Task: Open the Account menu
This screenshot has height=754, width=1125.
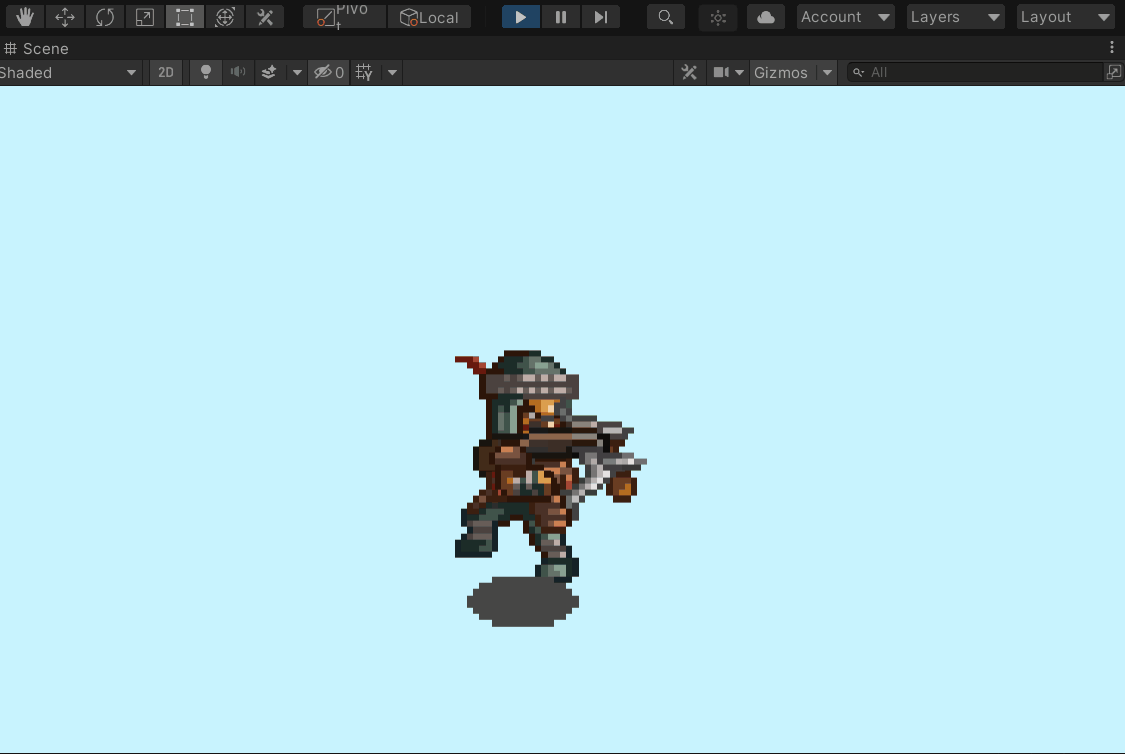Action: [845, 17]
